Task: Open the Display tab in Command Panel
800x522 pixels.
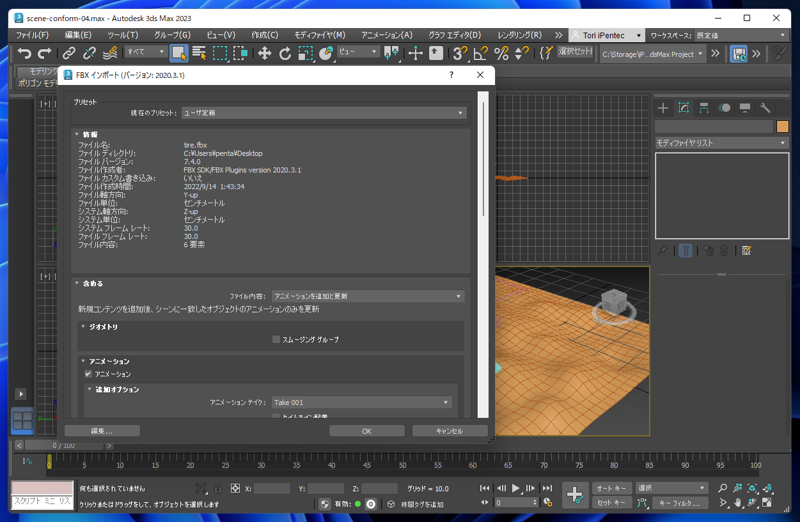Action: point(744,108)
